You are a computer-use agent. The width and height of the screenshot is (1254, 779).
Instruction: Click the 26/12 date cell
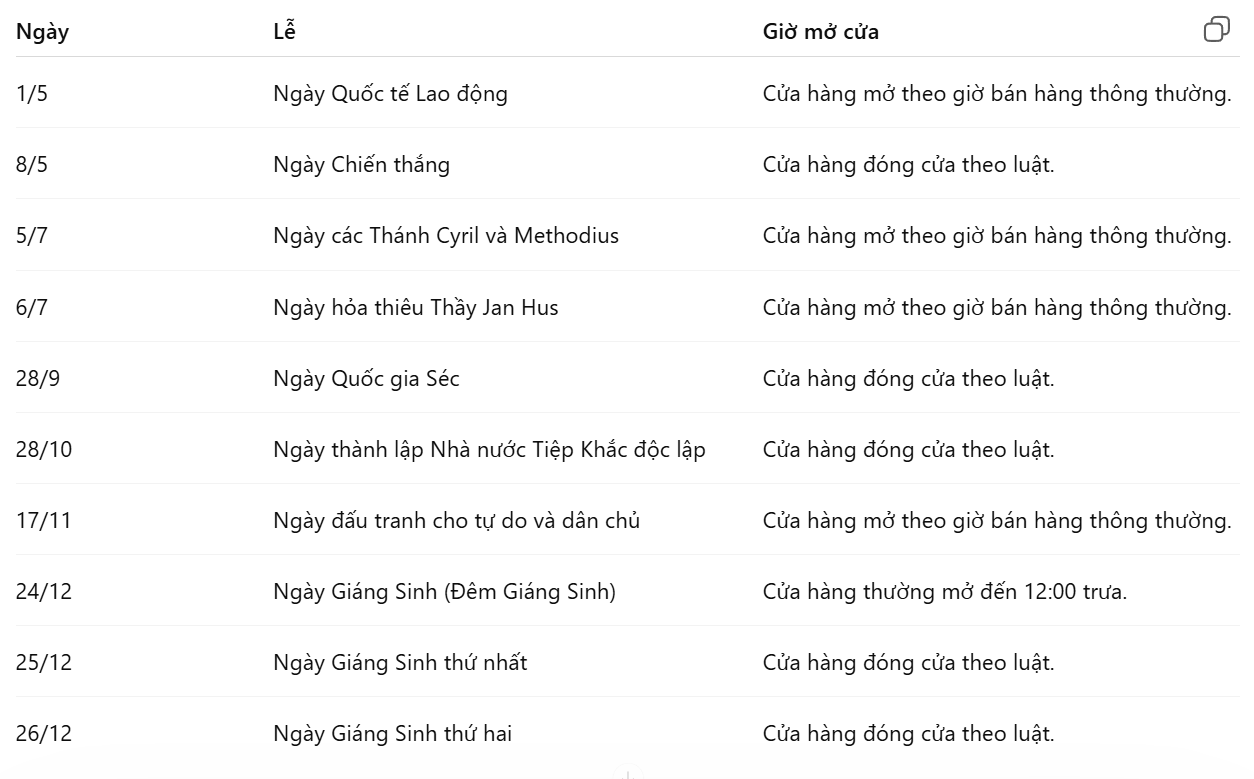44,734
